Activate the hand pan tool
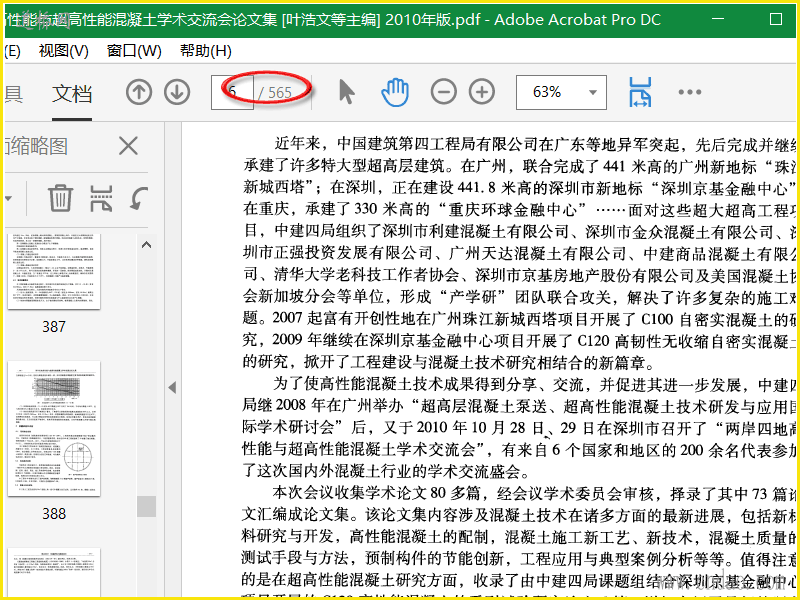Viewport: 800px width, 600px height. (x=395, y=92)
